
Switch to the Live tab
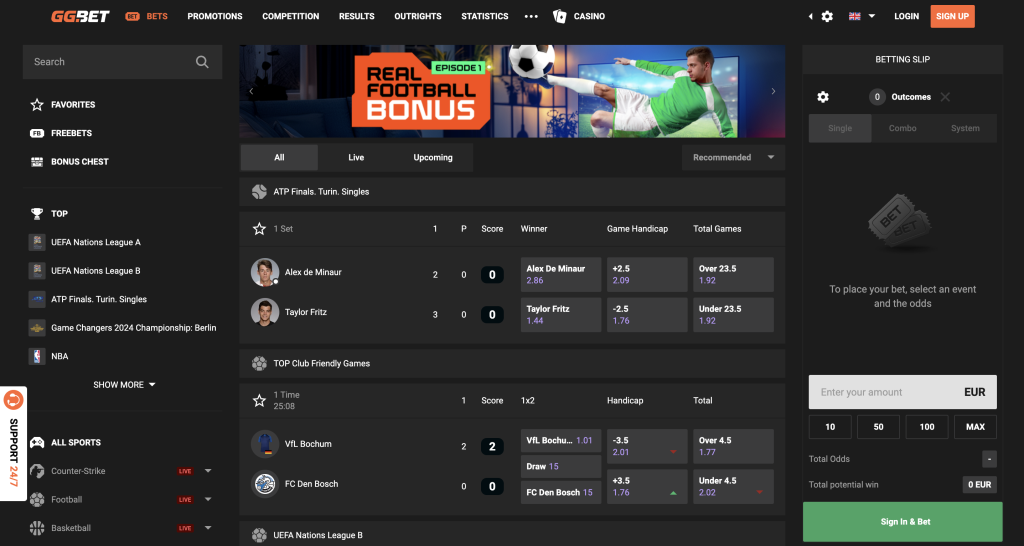(356, 157)
